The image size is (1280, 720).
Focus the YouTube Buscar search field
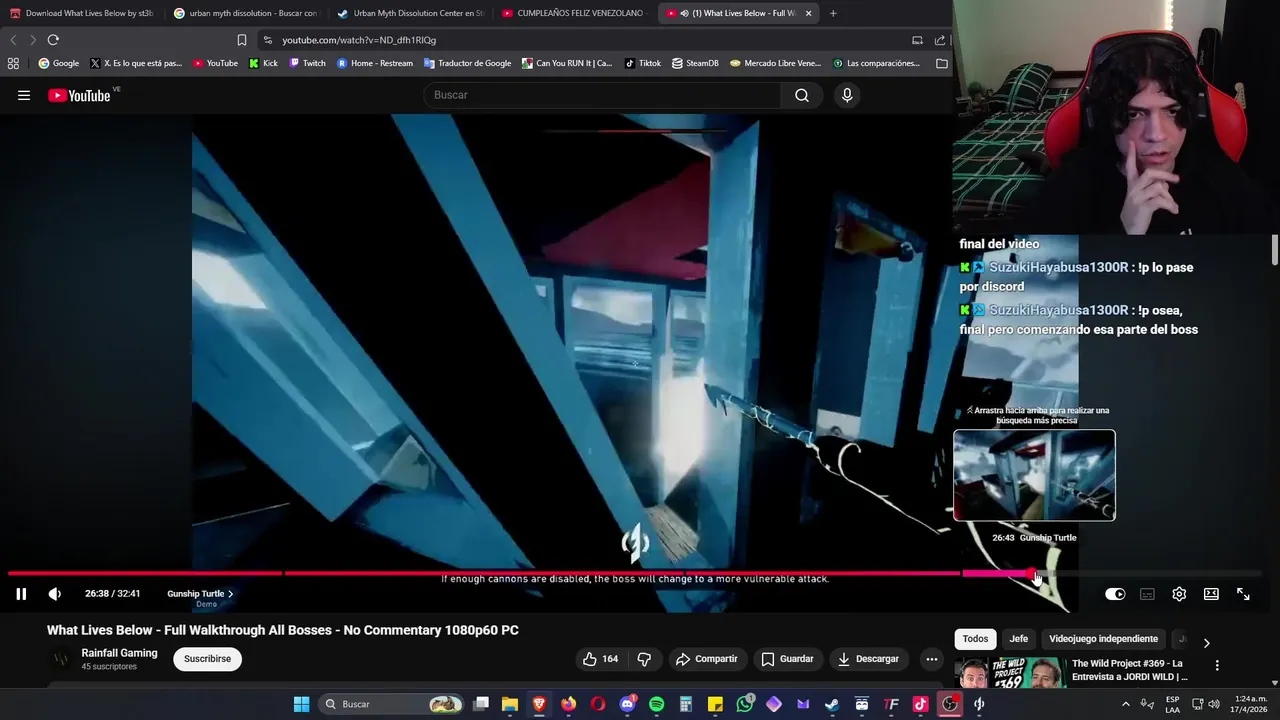[604, 95]
